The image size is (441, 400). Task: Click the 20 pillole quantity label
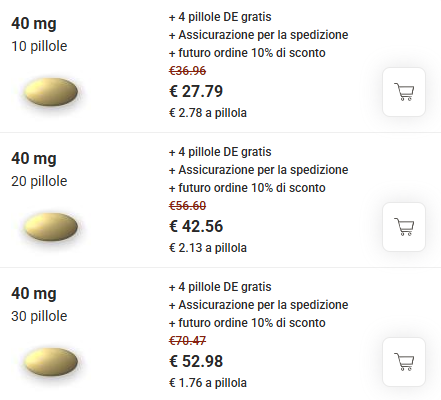(x=39, y=181)
